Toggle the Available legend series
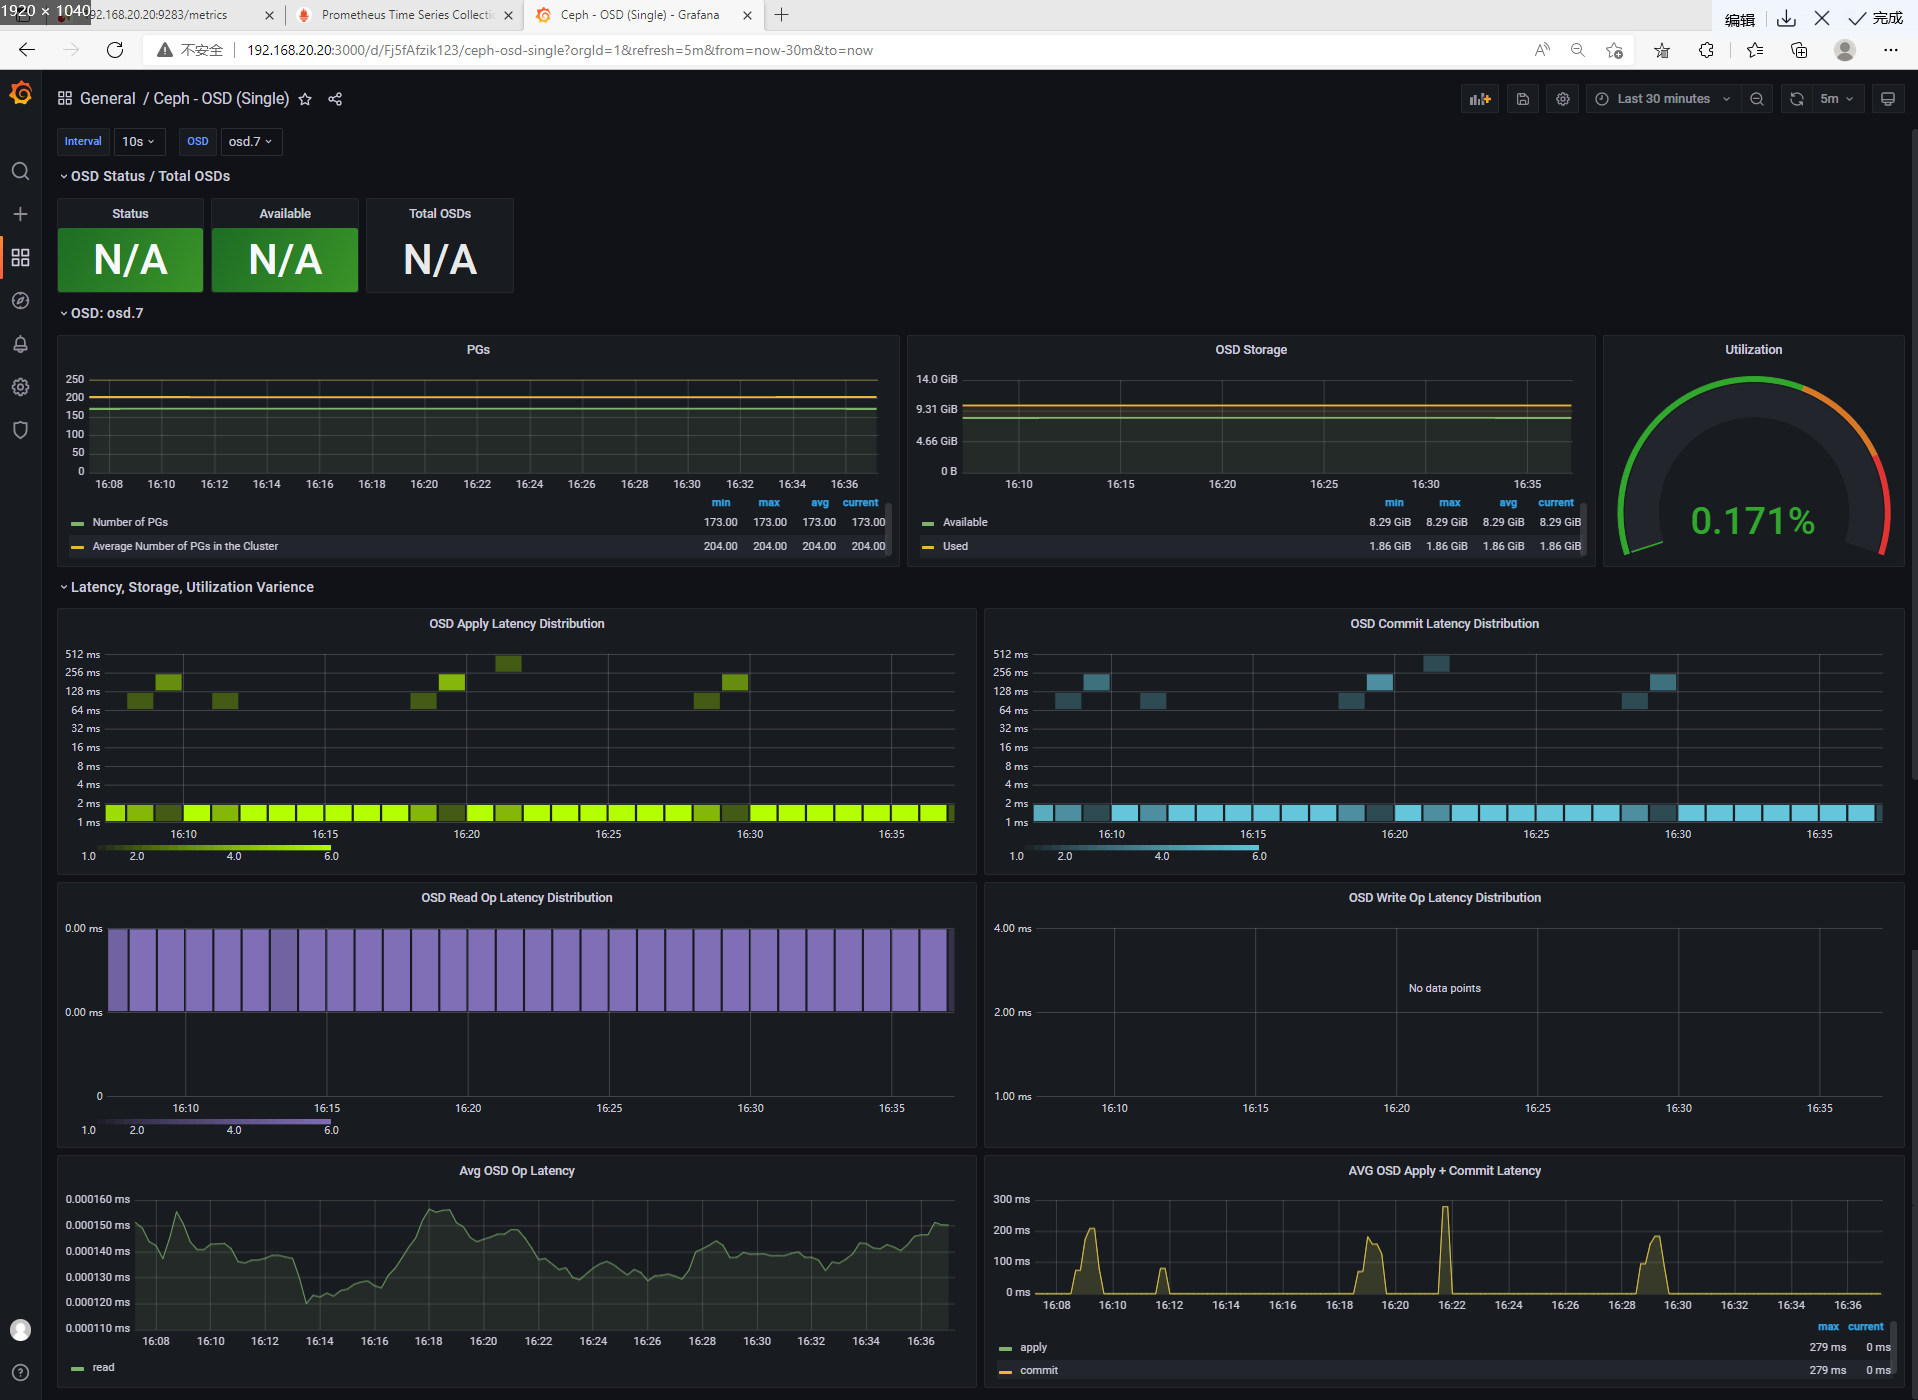Viewport: 1918px width, 1400px height. point(965,522)
